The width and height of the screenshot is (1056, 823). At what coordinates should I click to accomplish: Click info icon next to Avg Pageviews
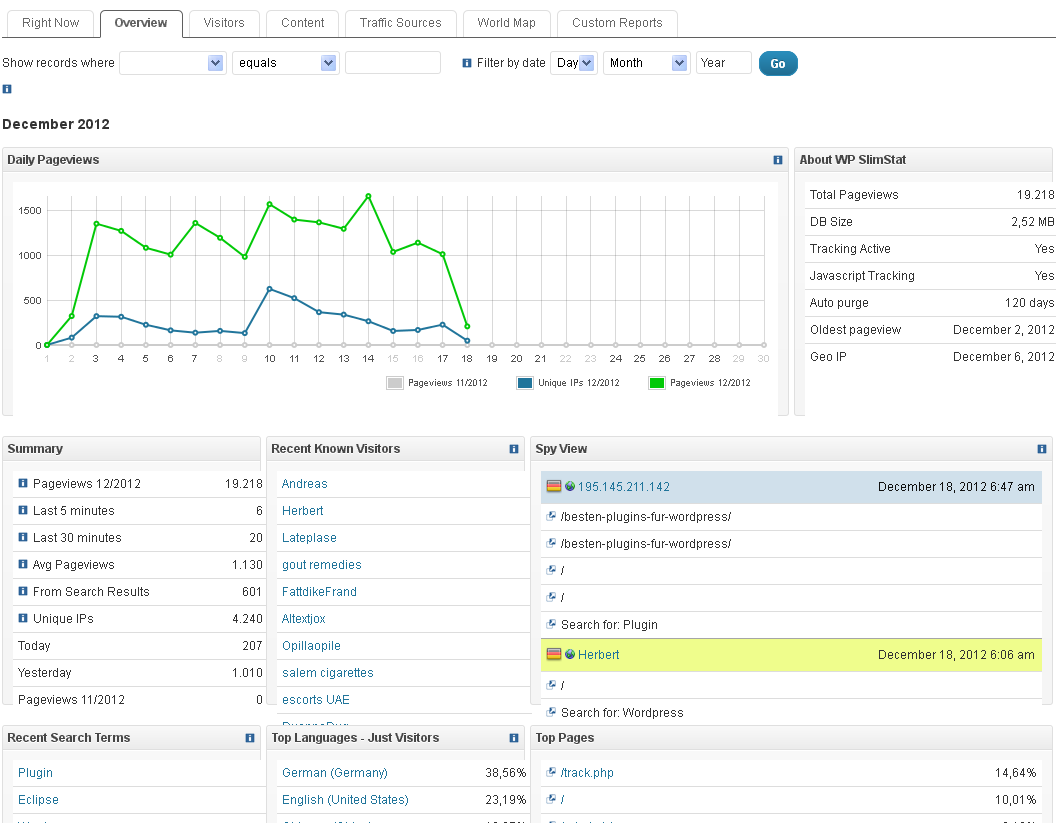click(x=23, y=564)
